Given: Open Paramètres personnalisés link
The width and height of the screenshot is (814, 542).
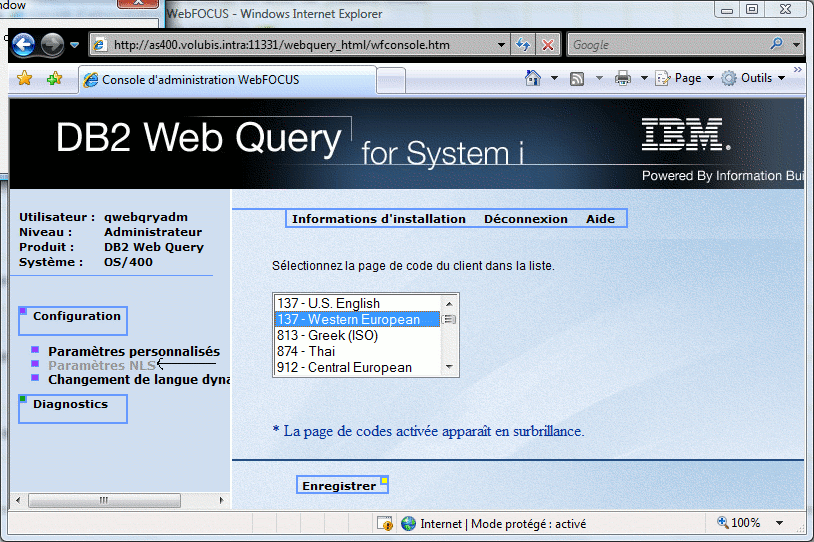Looking at the screenshot, I should [134, 351].
